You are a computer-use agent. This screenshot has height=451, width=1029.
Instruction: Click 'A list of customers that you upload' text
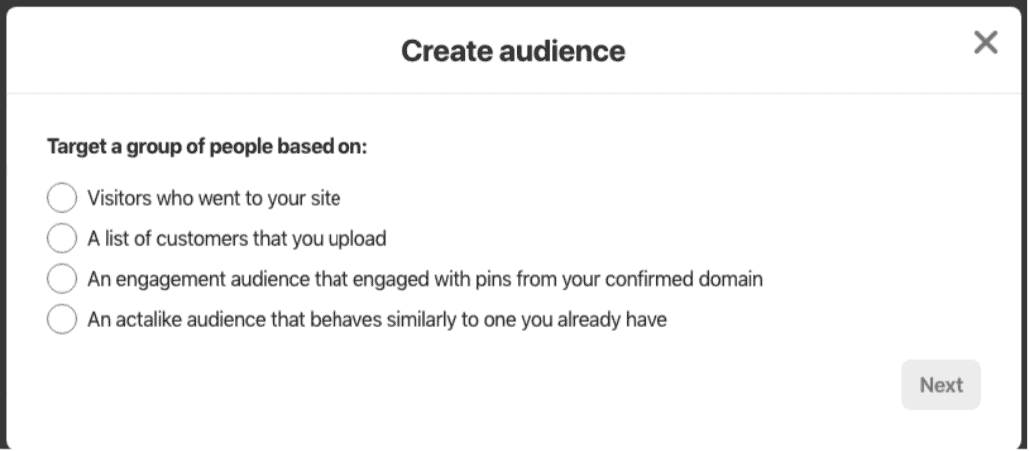[x=237, y=239]
